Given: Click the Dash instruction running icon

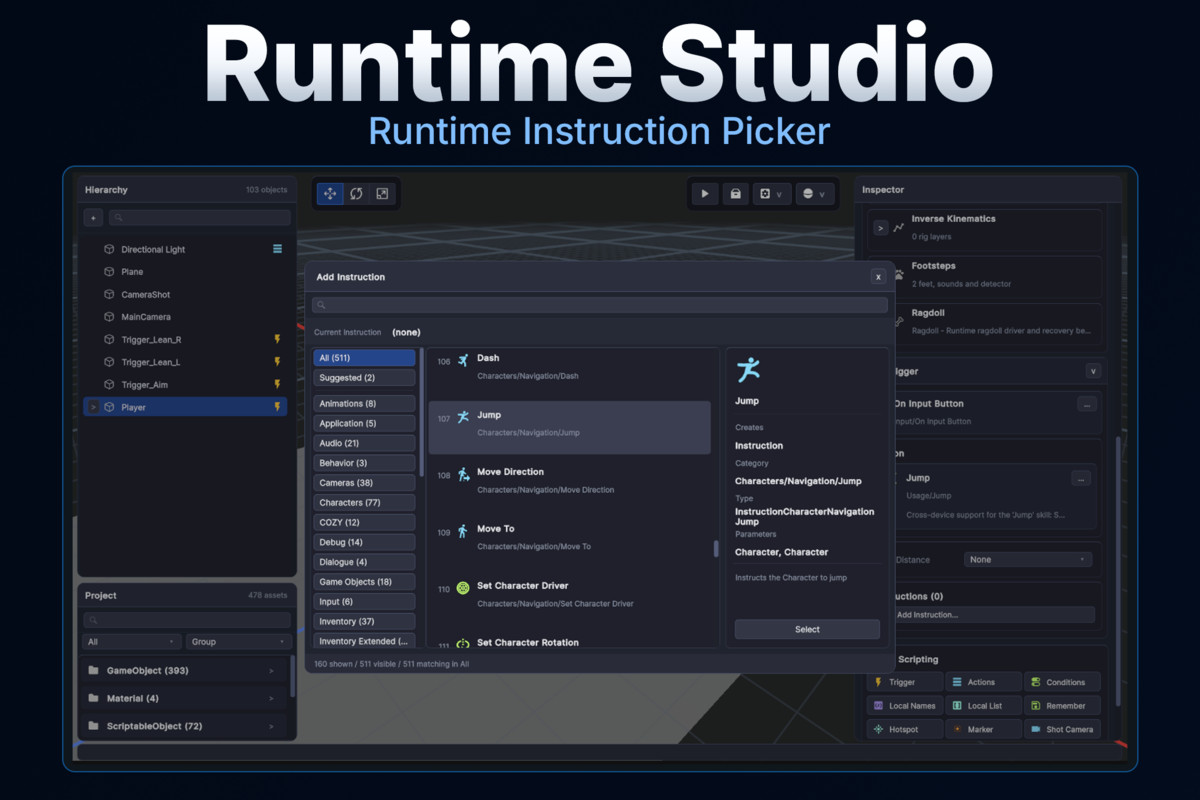Looking at the screenshot, I should pos(463,360).
